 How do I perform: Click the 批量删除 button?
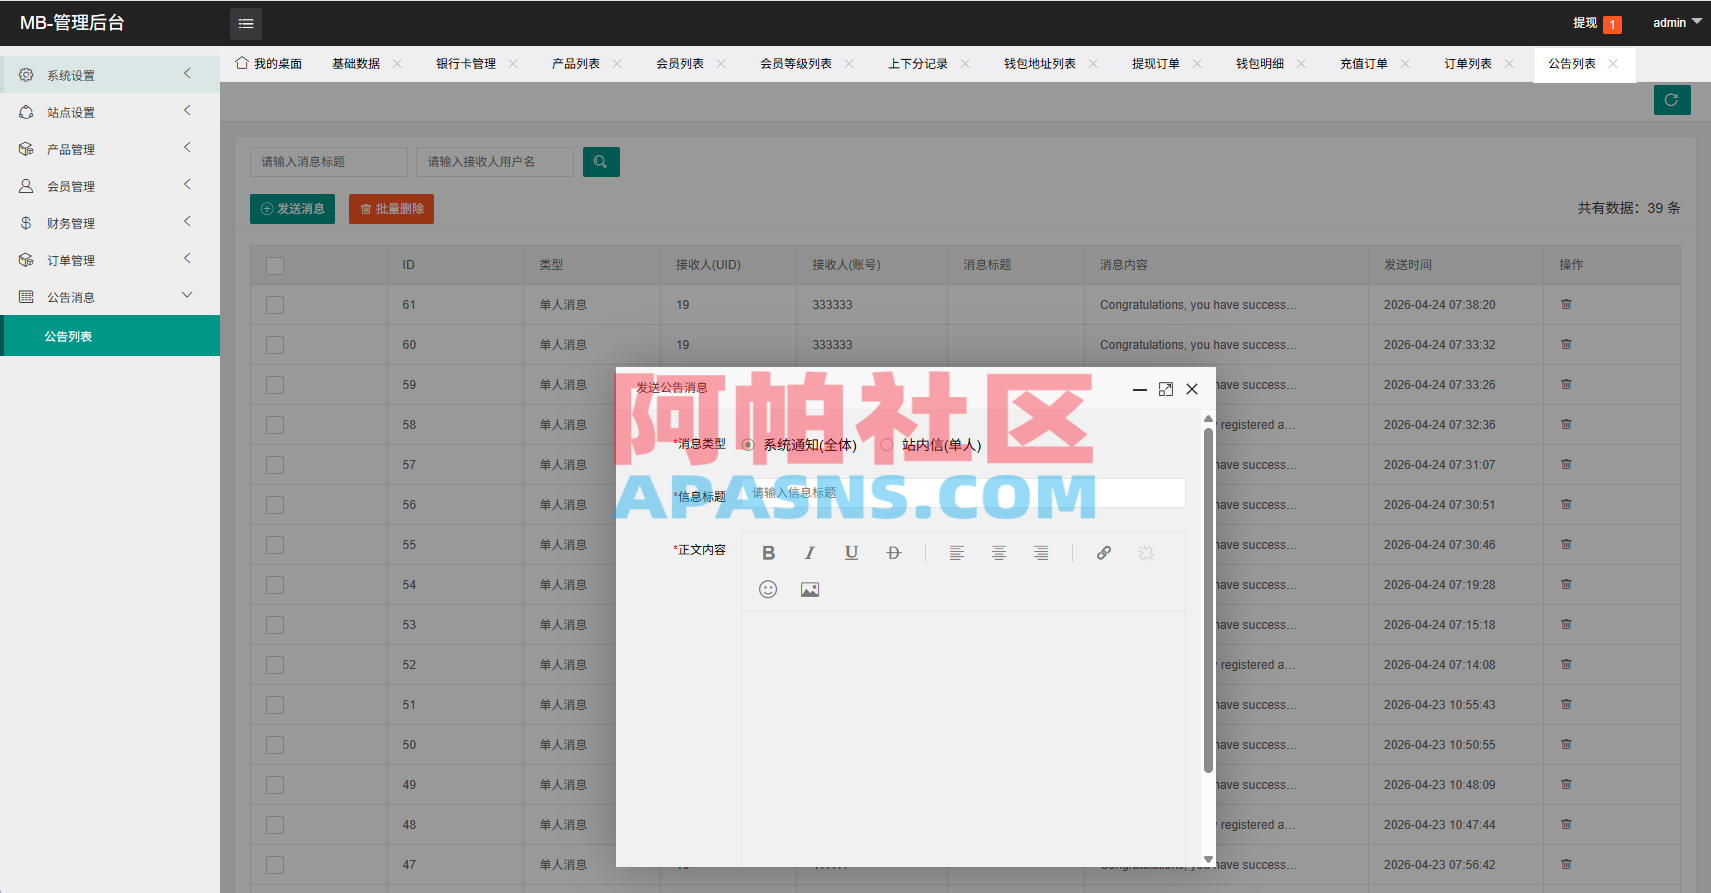[x=391, y=209]
